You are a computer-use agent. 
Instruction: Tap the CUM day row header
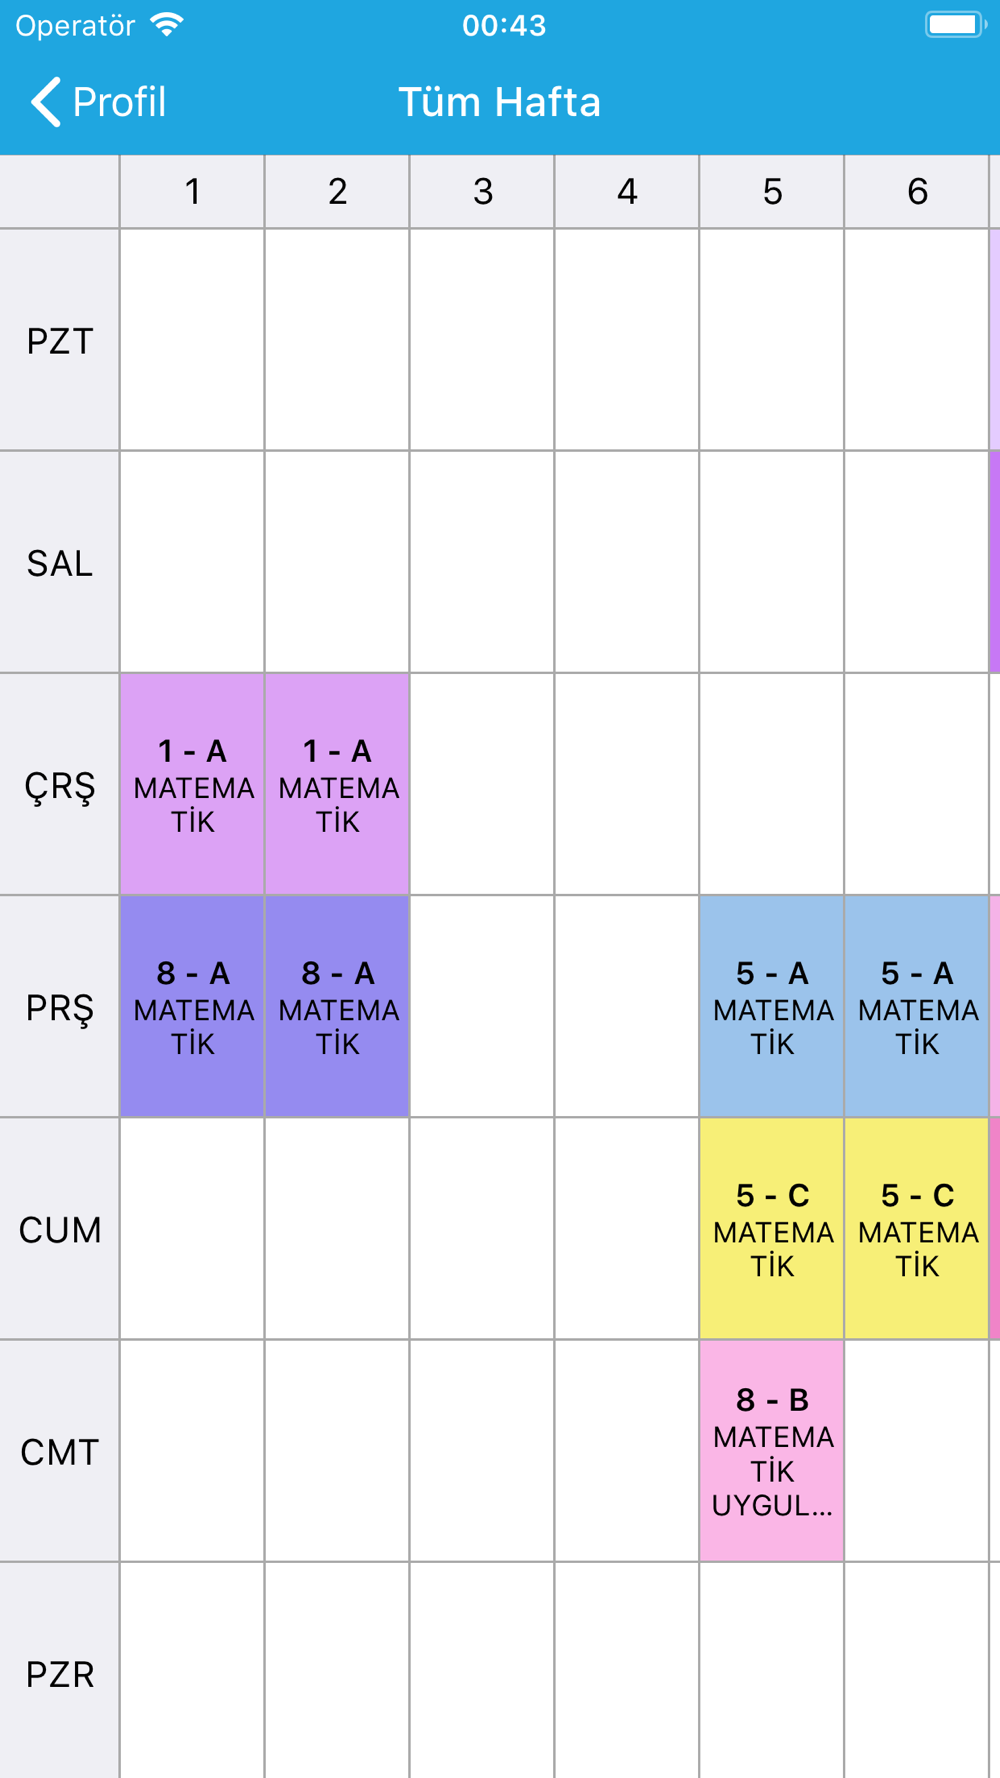coord(60,1228)
